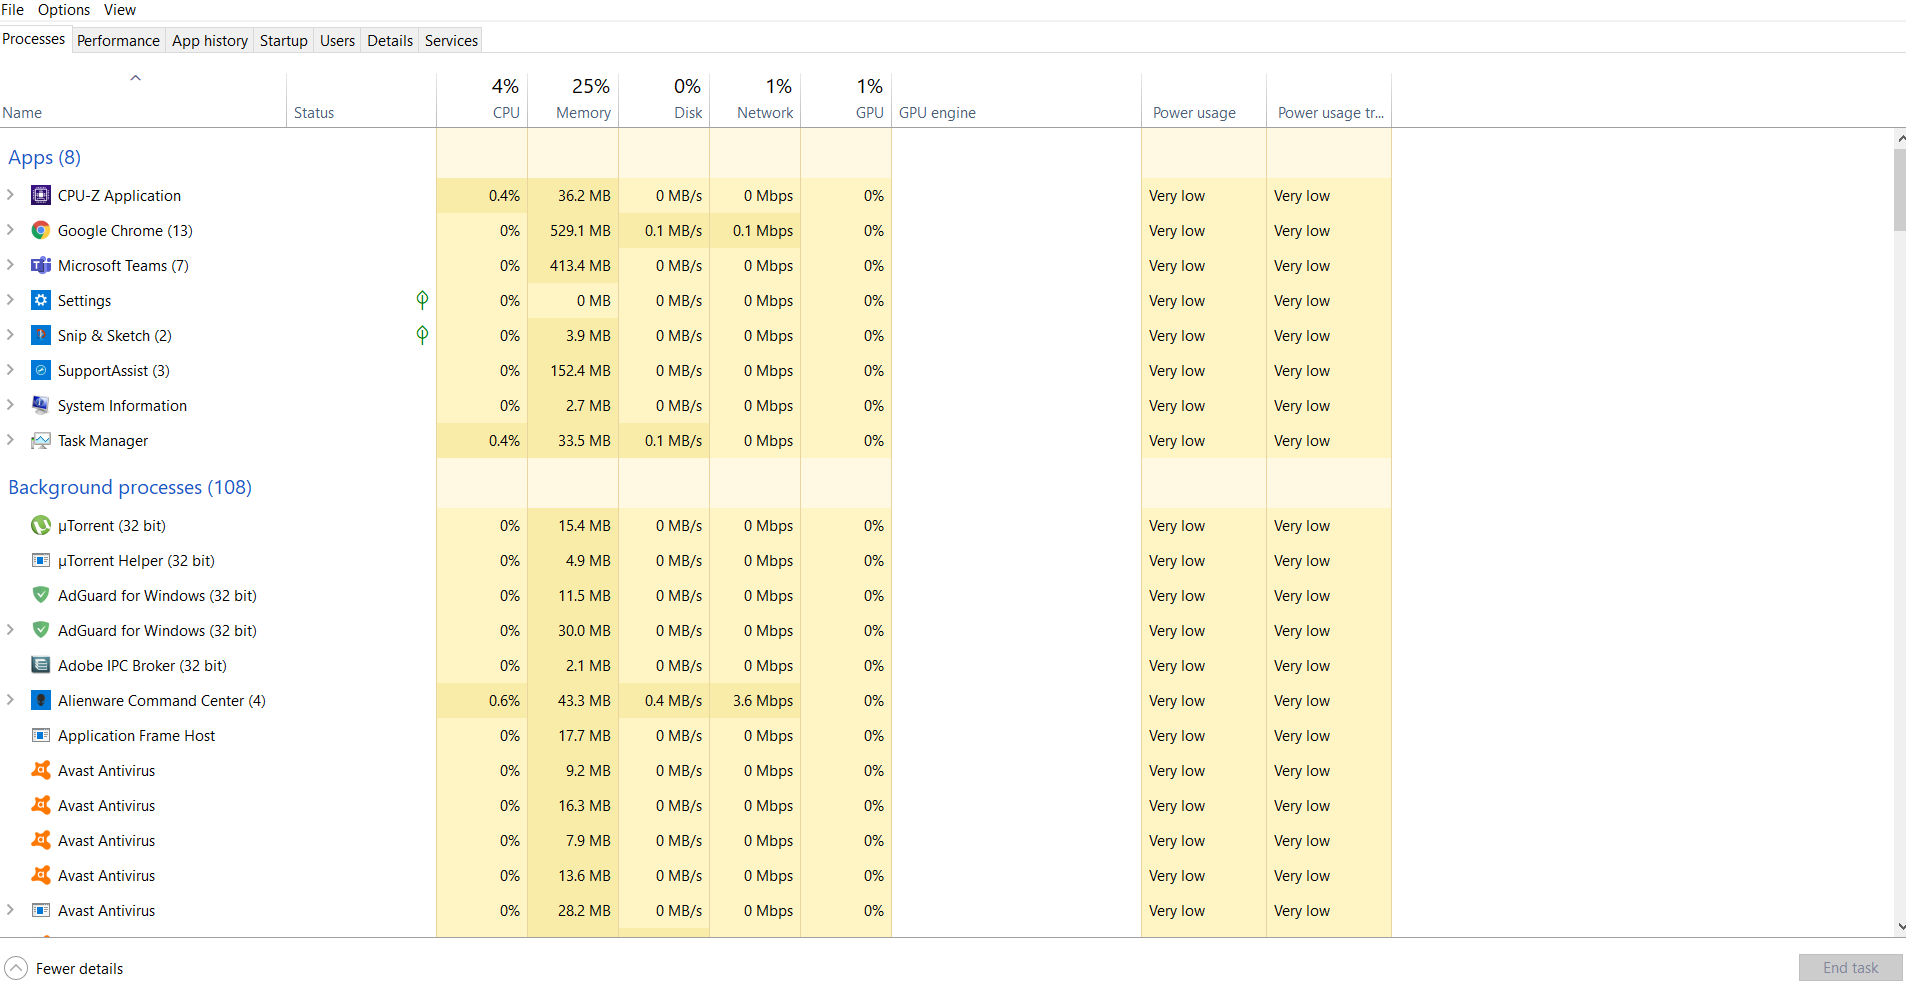Sort processes by GPU column
The height and width of the screenshot is (992, 1906).
[846, 99]
